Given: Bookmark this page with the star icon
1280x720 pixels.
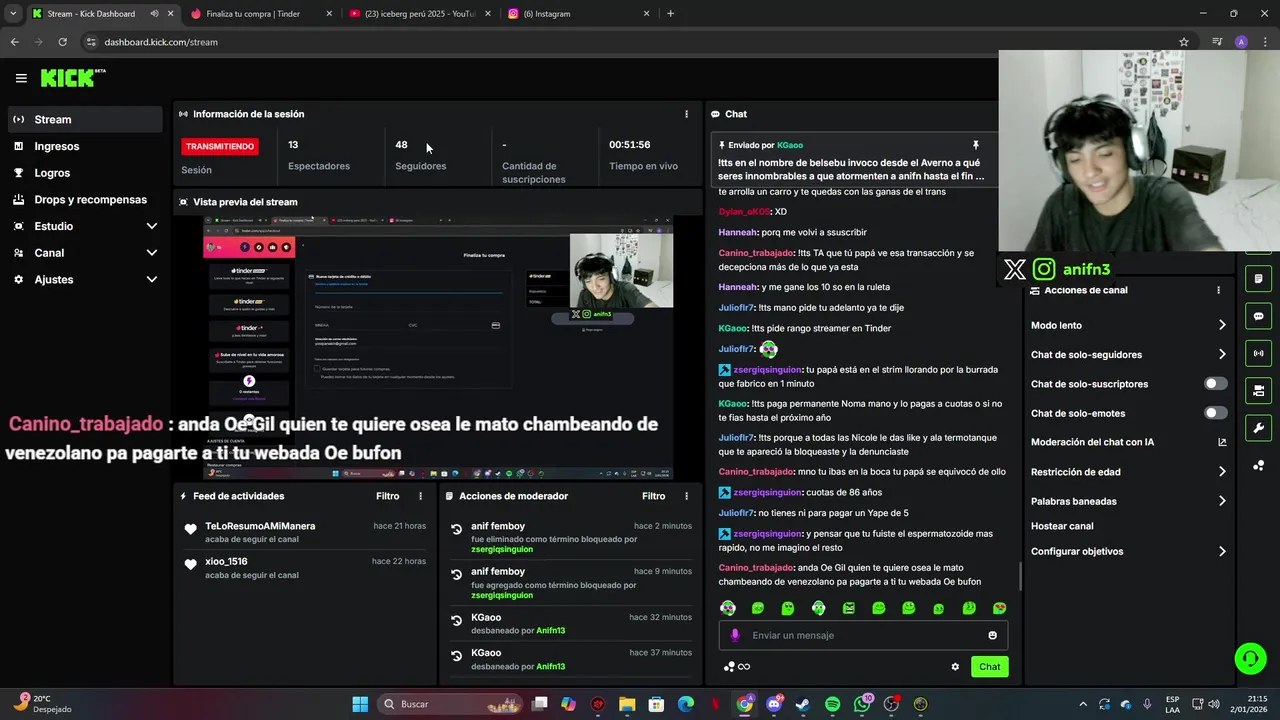Looking at the screenshot, I should [x=1184, y=42].
